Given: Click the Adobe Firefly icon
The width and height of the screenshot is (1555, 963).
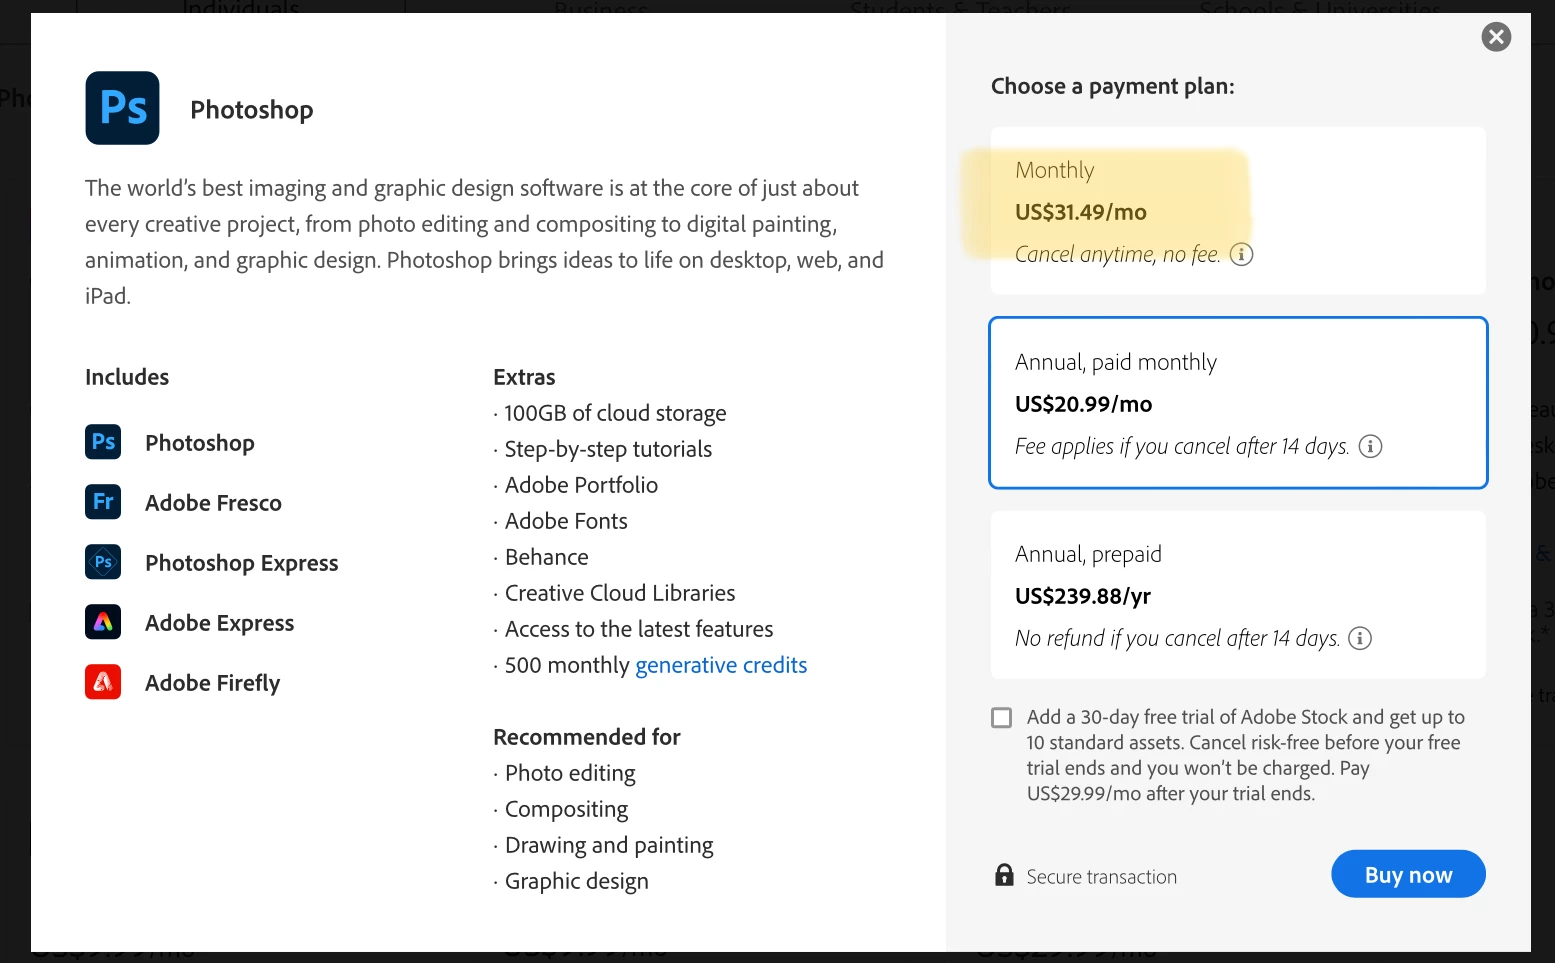Looking at the screenshot, I should (x=103, y=682).
